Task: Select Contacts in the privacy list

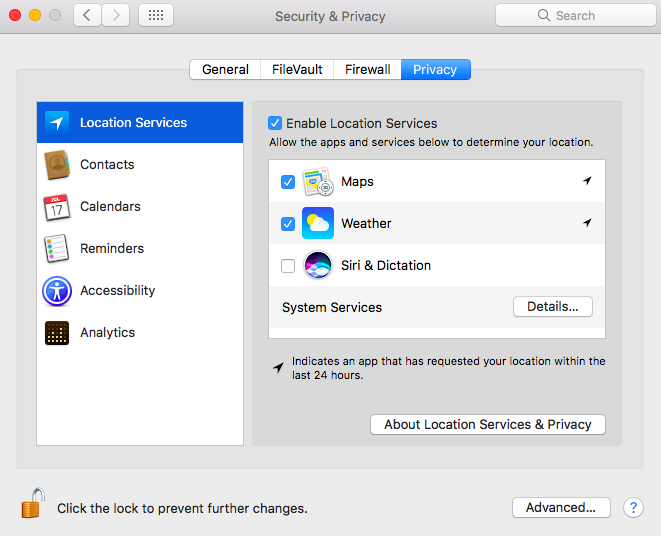Action: 140,164
